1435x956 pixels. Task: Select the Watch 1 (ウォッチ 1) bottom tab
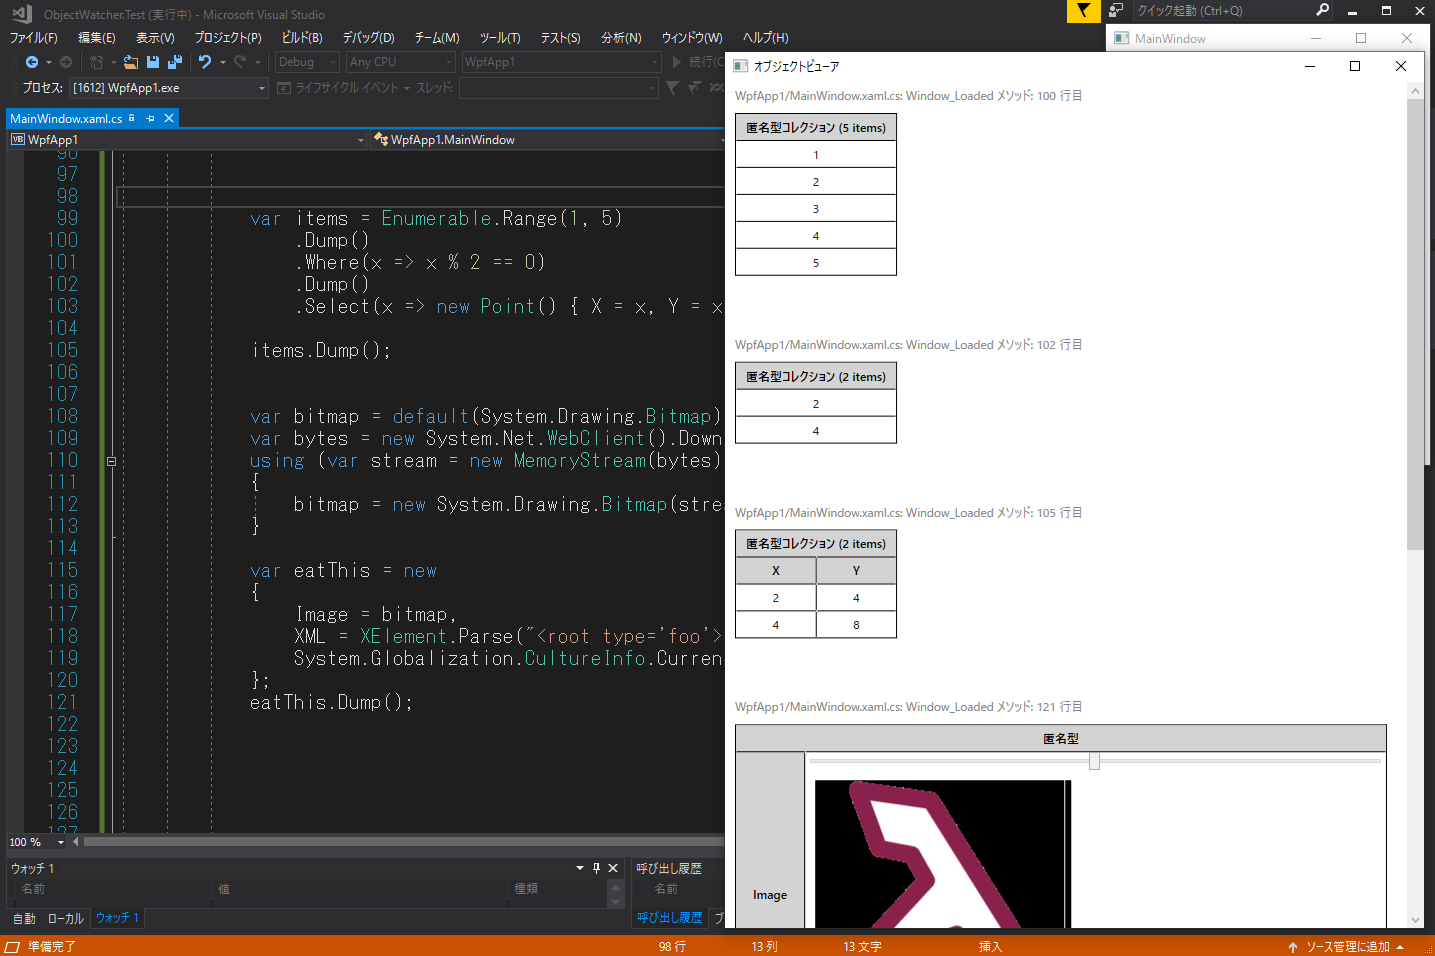tap(117, 918)
